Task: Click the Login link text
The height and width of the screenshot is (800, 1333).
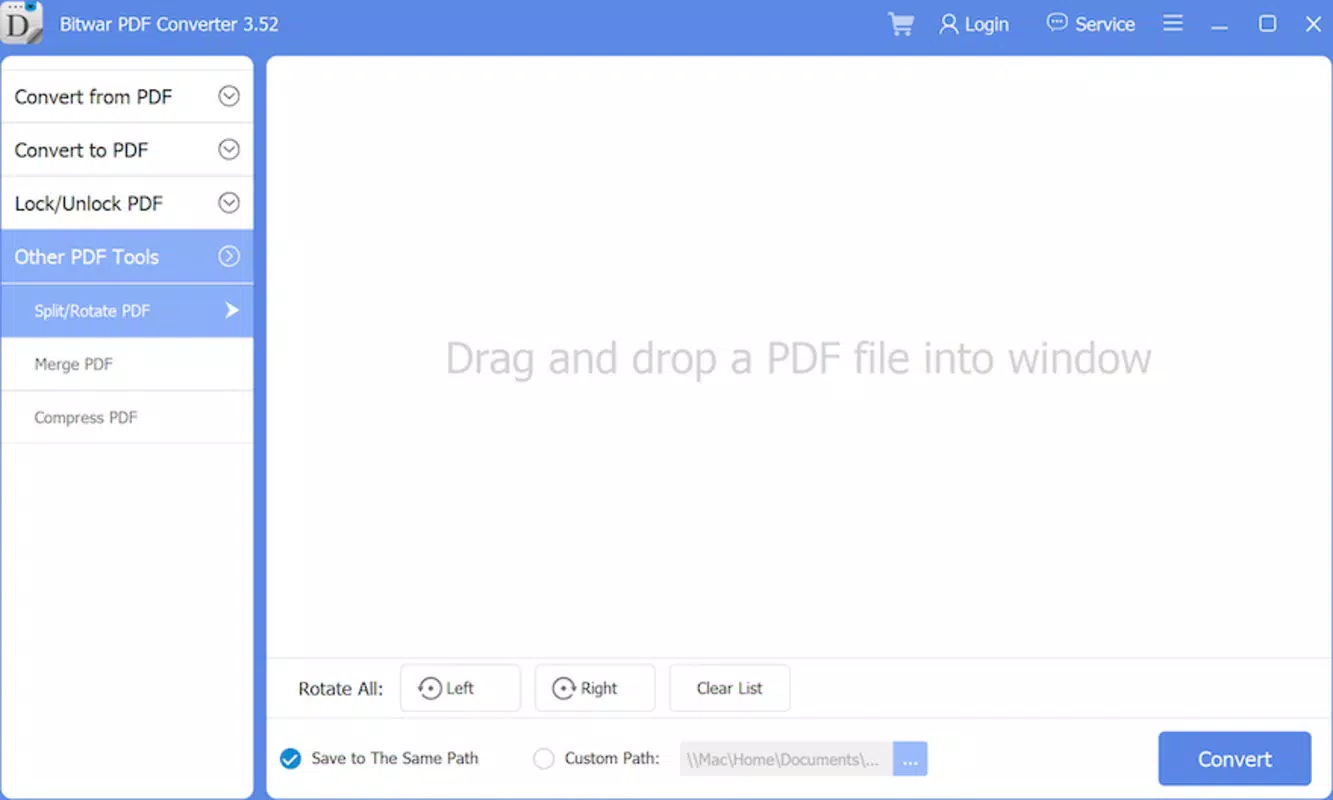Action: pyautogui.click(x=986, y=25)
